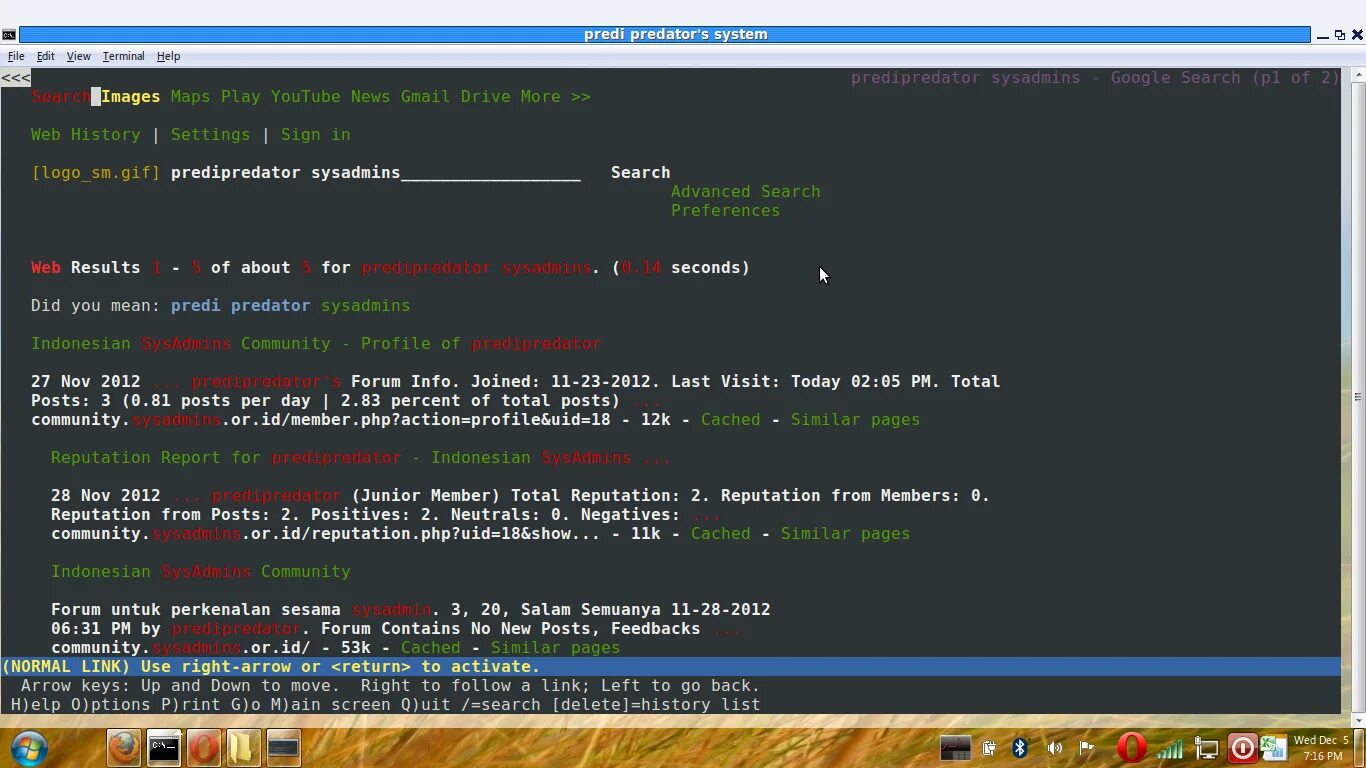Open Cached link for the 11k result
Image resolution: width=1366 pixels, height=768 pixels.
point(720,534)
